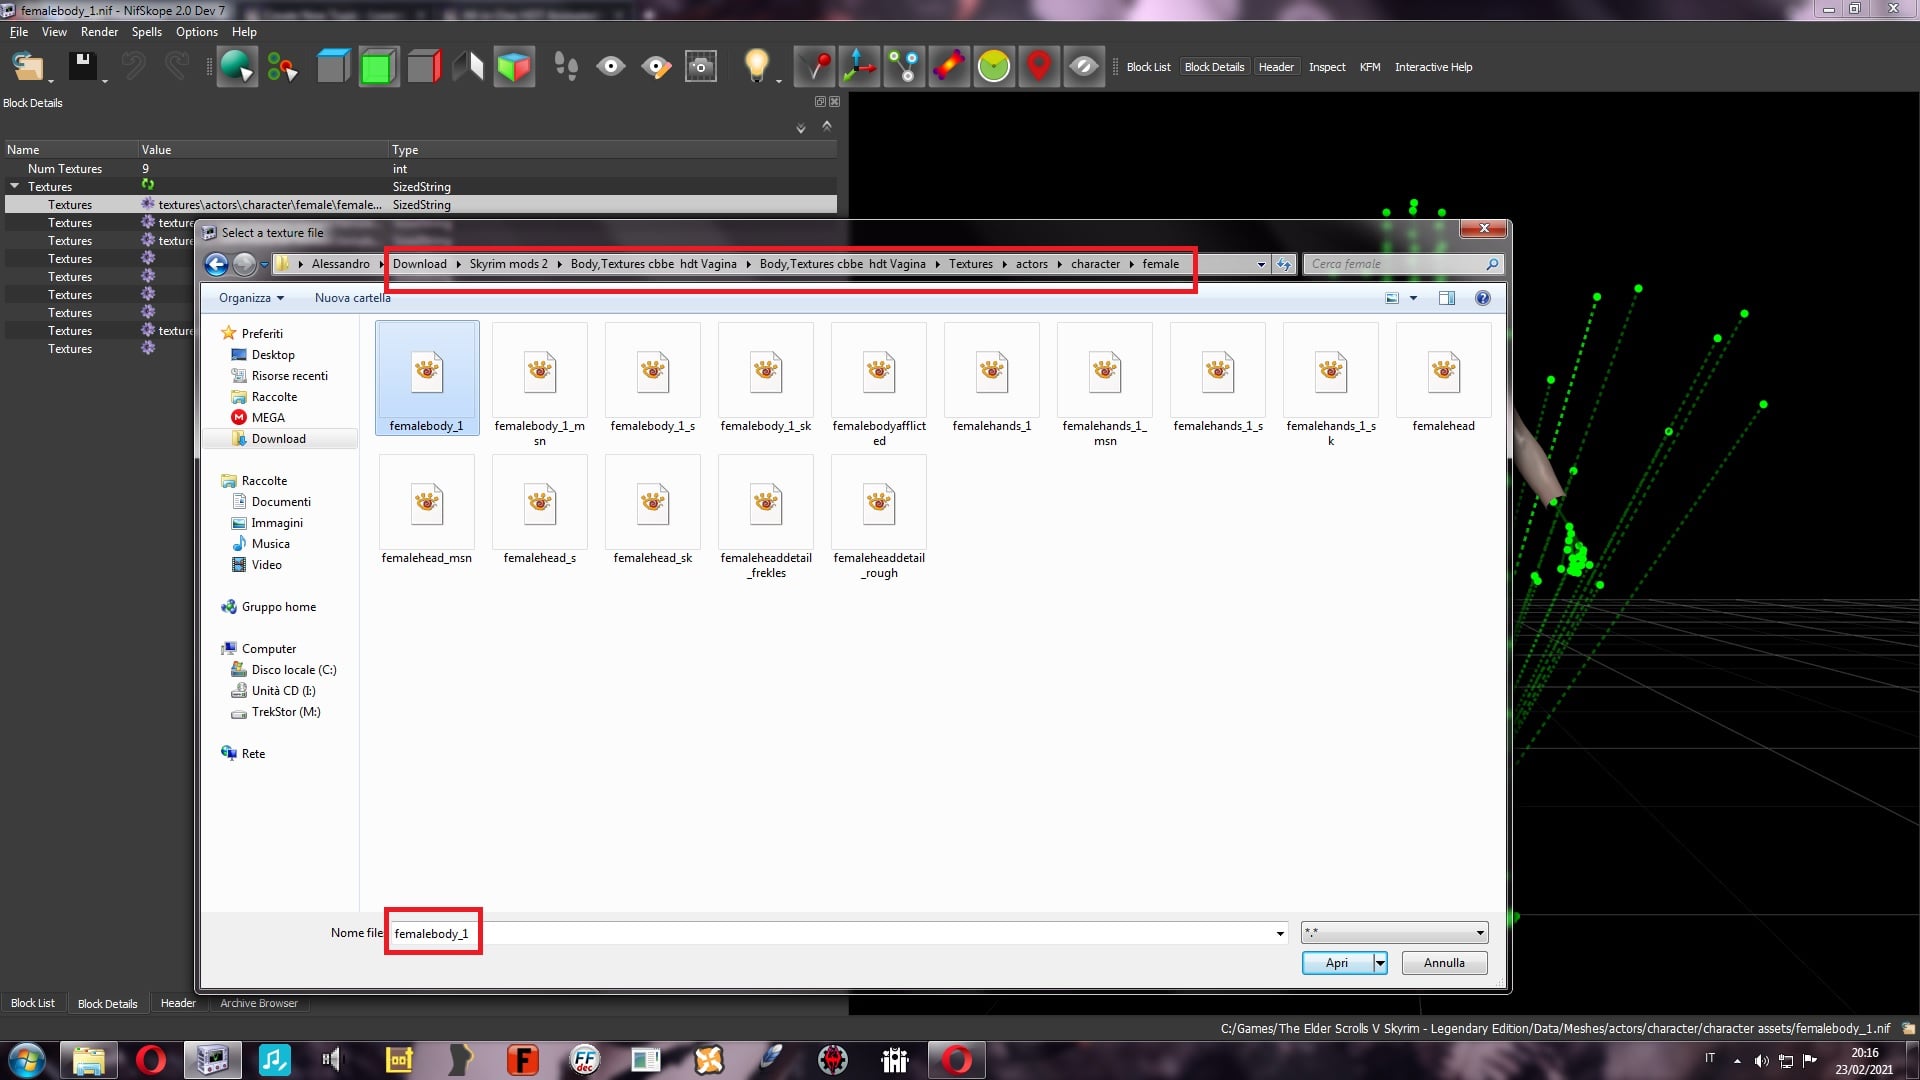Collapse the Textures tree row

click(14, 186)
